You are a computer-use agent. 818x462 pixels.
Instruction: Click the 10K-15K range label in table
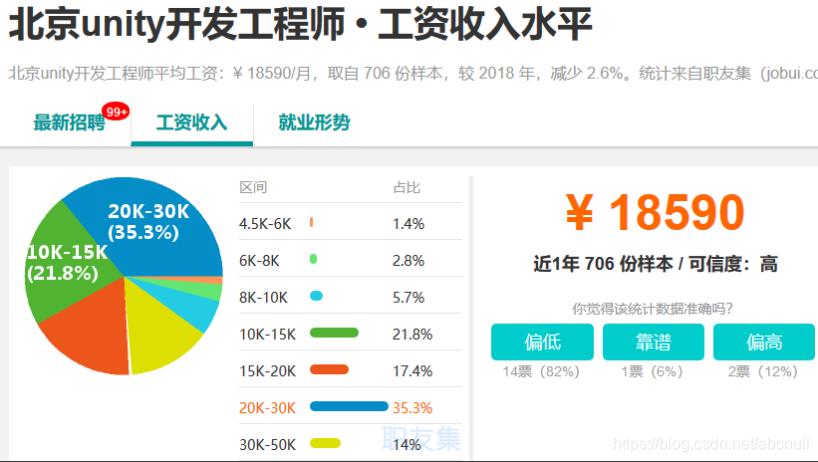pos(267,334)
